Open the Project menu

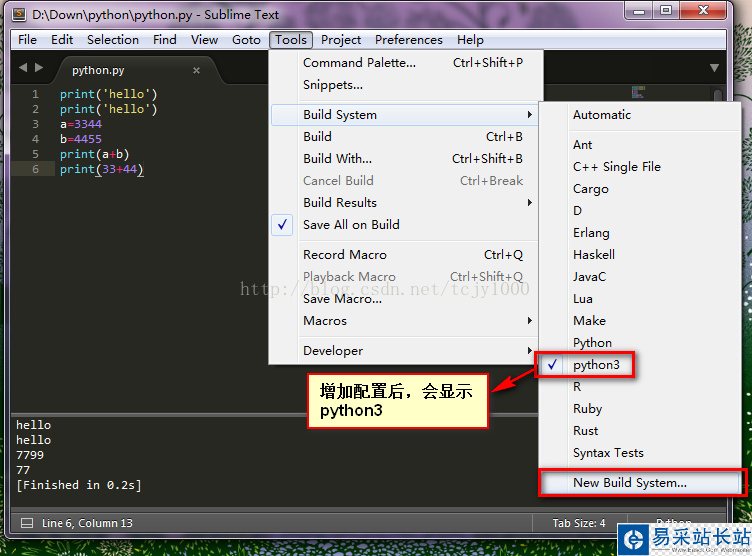341,40
